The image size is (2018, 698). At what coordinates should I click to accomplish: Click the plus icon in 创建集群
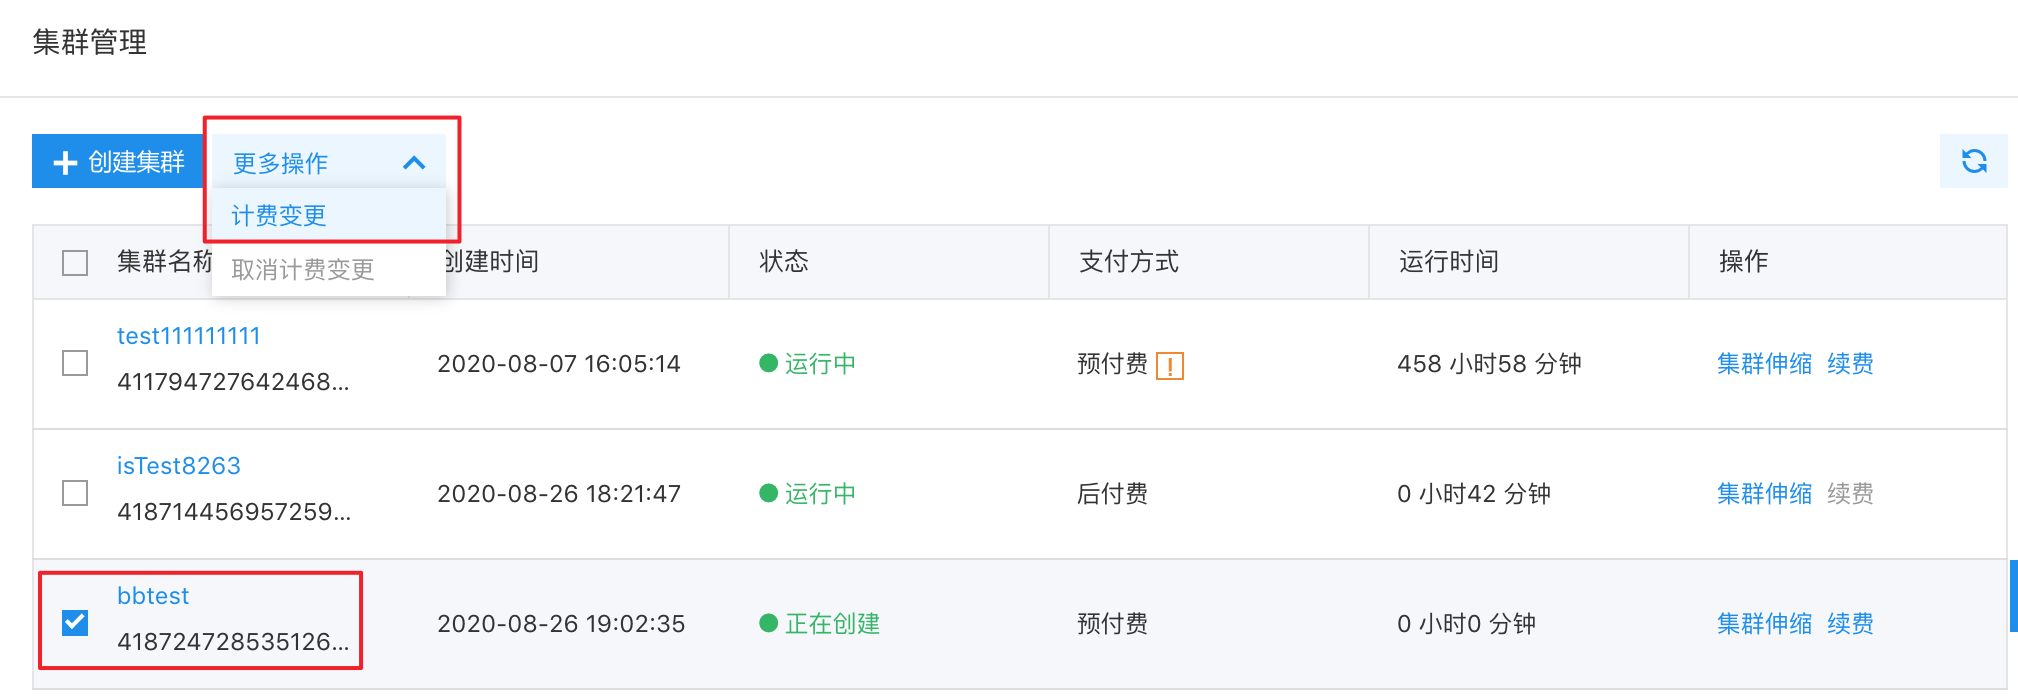click(65, 162)
